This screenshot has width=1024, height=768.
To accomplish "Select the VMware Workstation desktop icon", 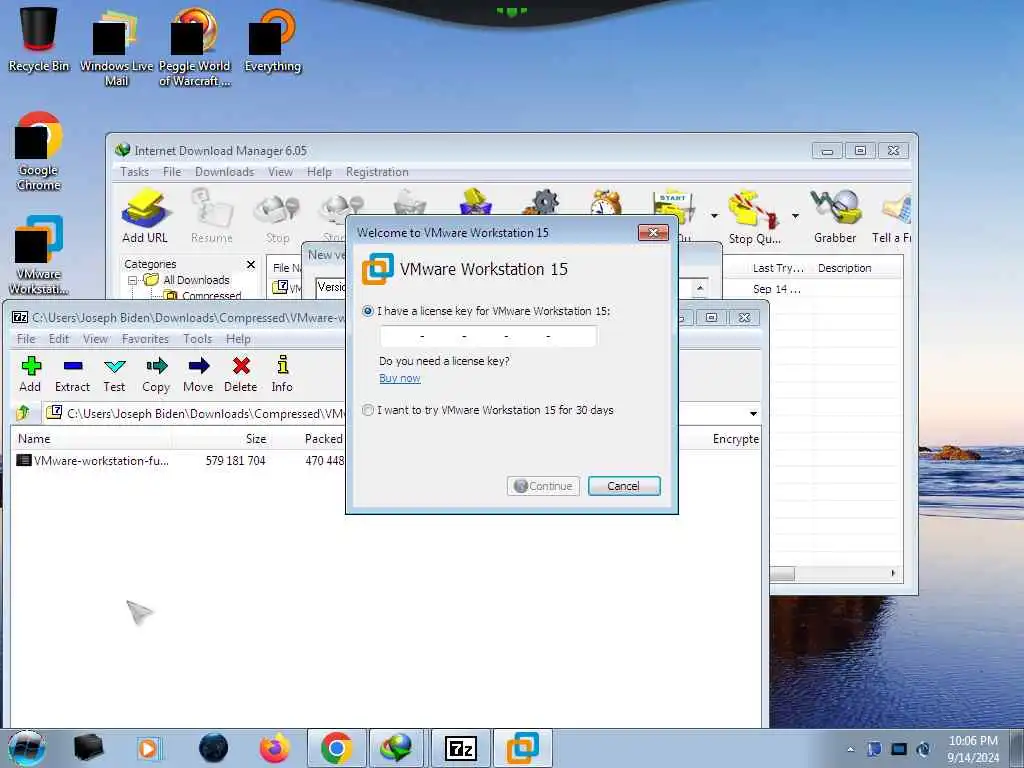I will 39,255.
